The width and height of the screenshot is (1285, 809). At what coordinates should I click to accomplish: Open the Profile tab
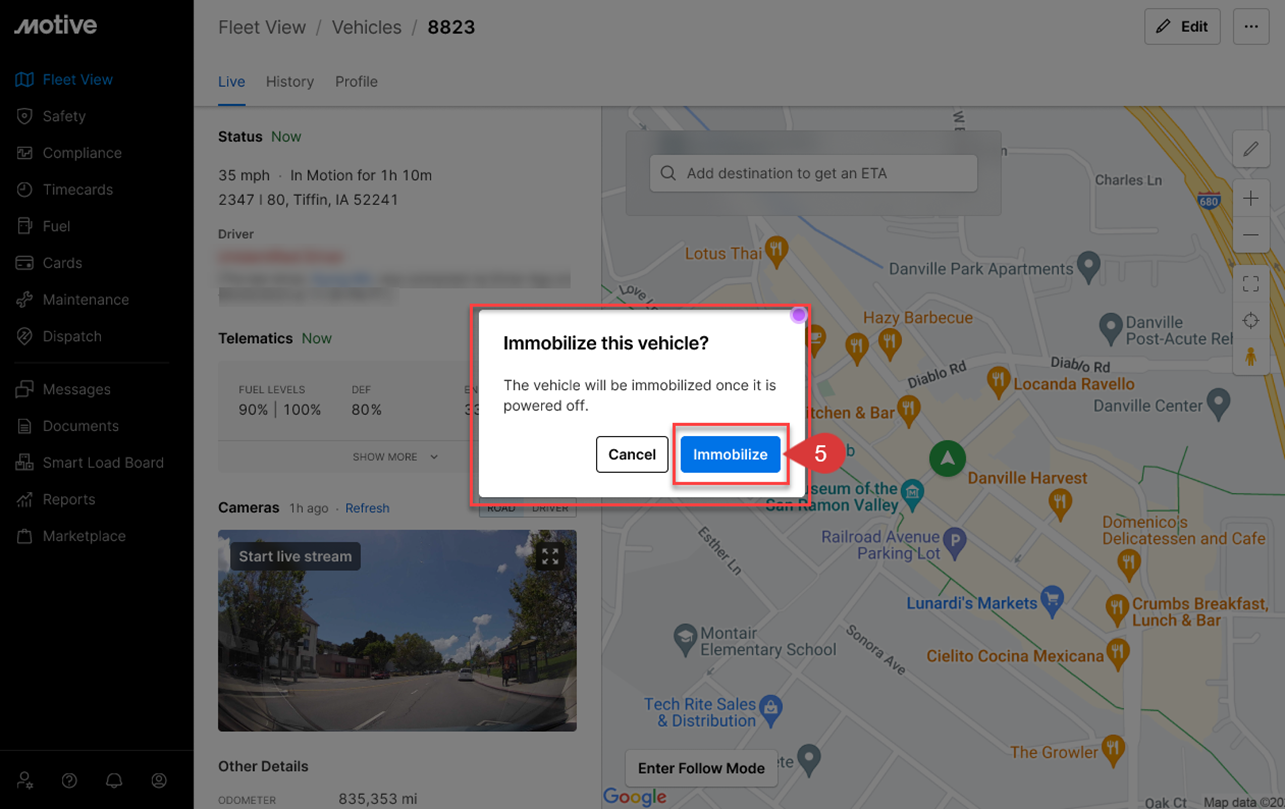[356, 82]
